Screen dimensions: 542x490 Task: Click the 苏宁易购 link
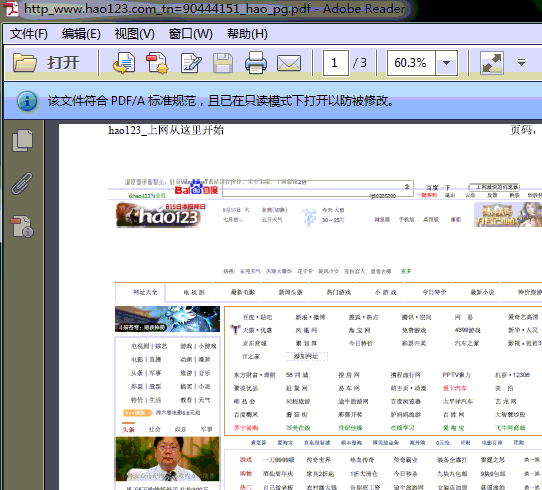click(x=246, y=428)
